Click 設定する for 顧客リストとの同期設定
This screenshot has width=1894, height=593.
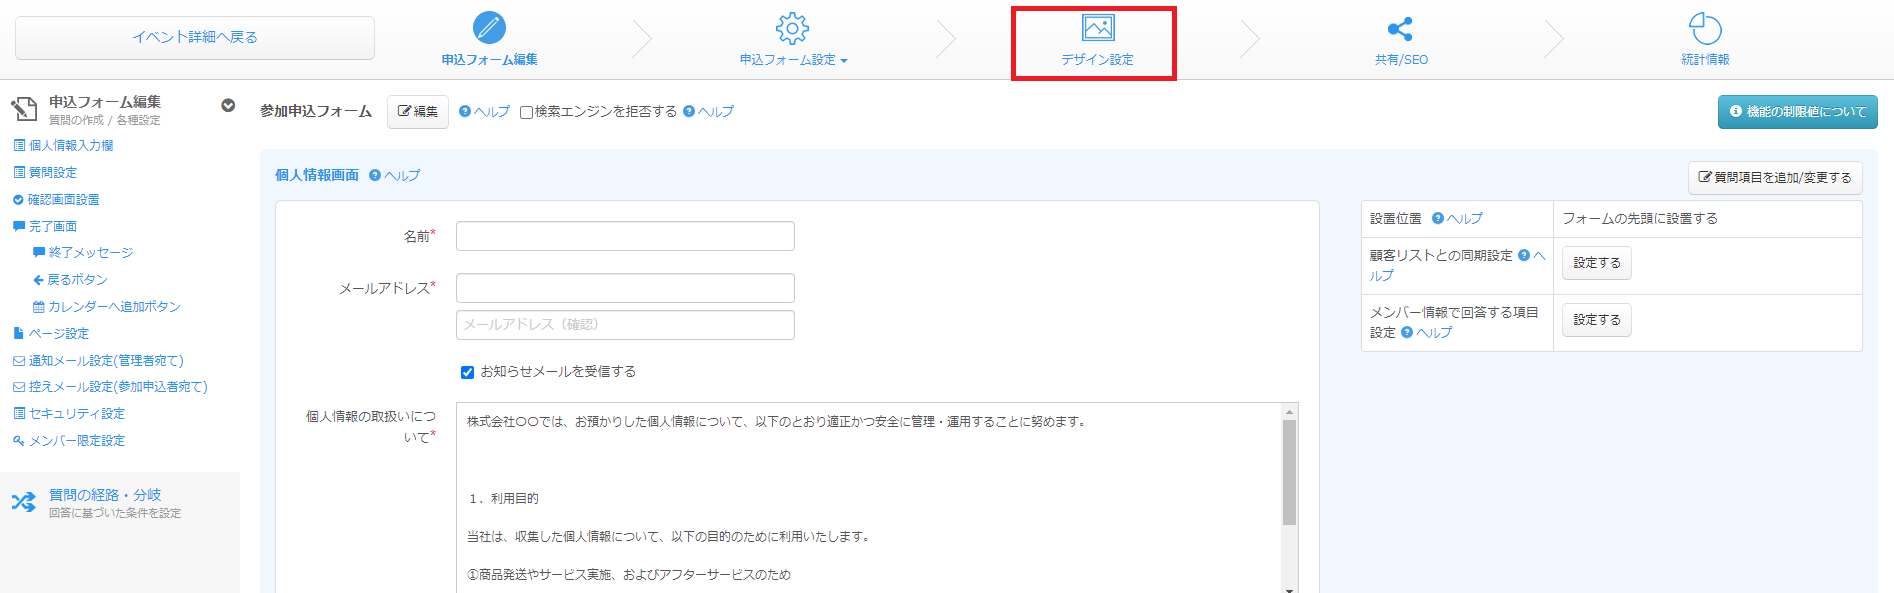1597,263
